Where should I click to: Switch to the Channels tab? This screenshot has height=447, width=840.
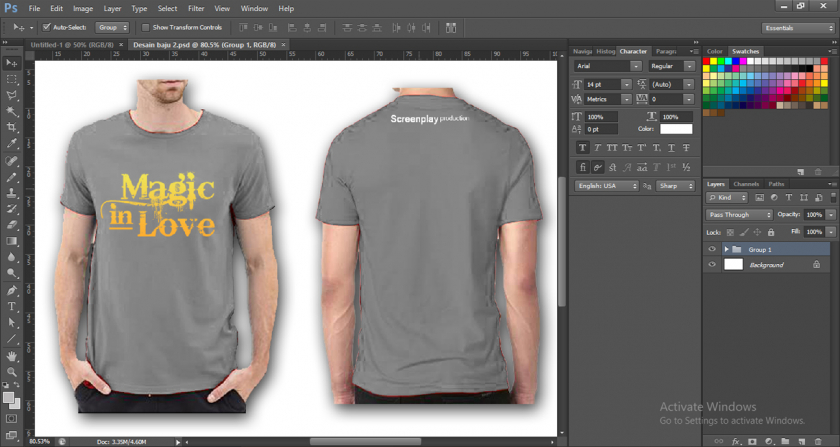[x=746, y=184]
